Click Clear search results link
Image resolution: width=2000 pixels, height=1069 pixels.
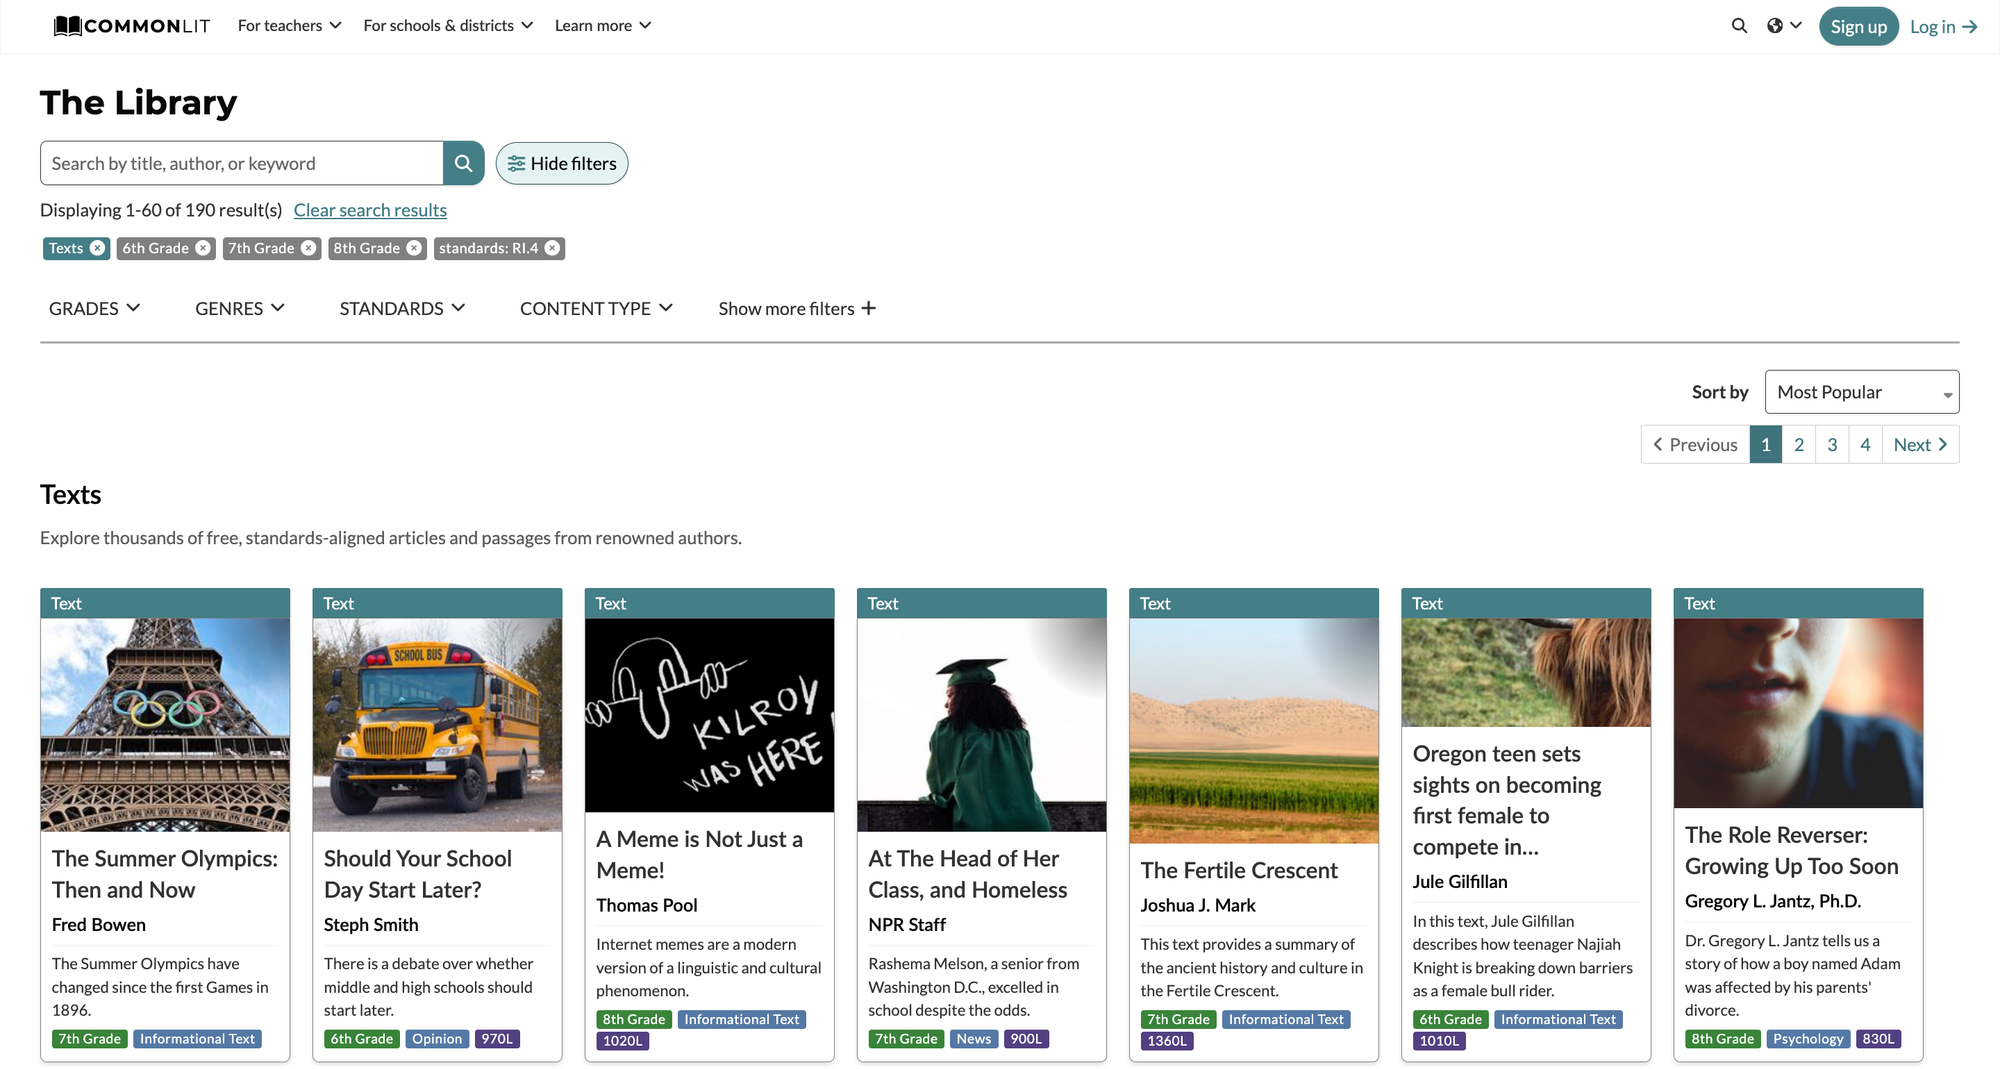pos(370,210)
